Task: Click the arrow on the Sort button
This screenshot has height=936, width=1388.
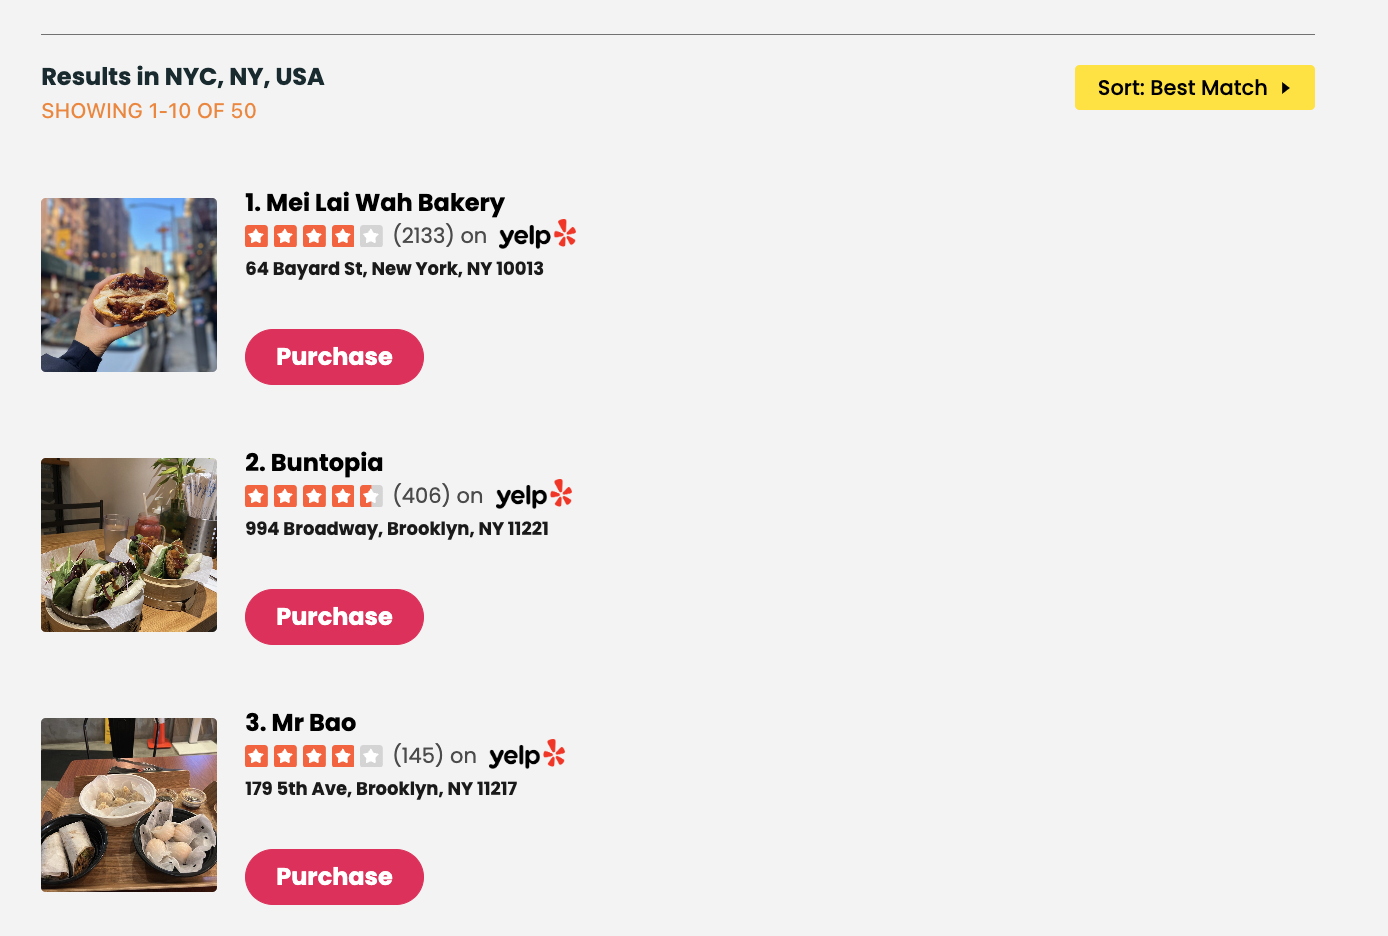Action: point(1286,88)
